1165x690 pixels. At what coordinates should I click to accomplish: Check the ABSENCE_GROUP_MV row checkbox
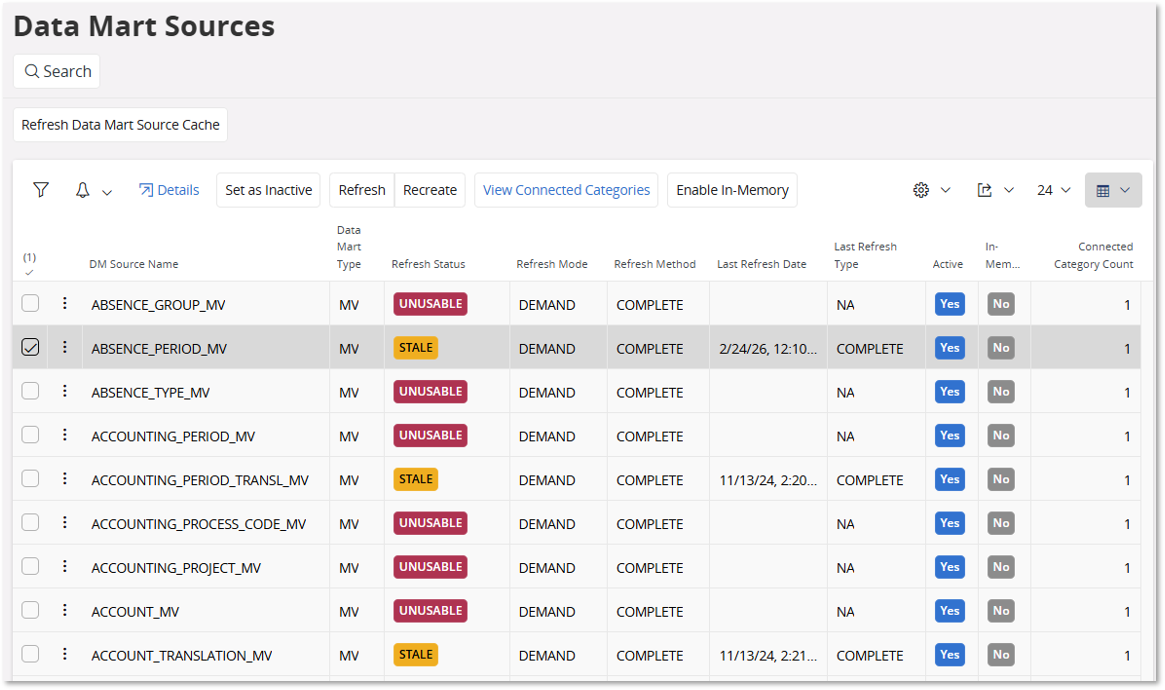pyautogui.click(x=30, y=303)
